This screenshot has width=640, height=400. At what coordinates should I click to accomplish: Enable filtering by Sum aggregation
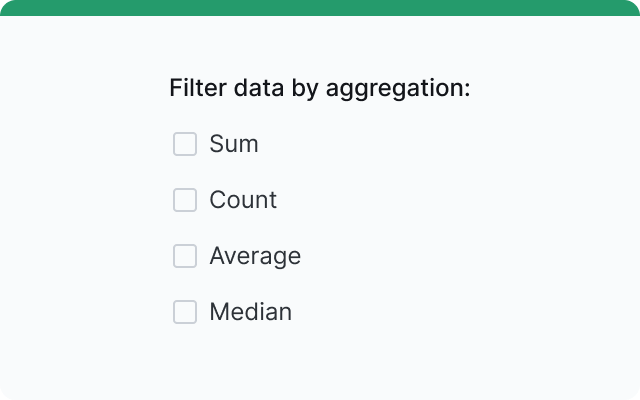185,144
